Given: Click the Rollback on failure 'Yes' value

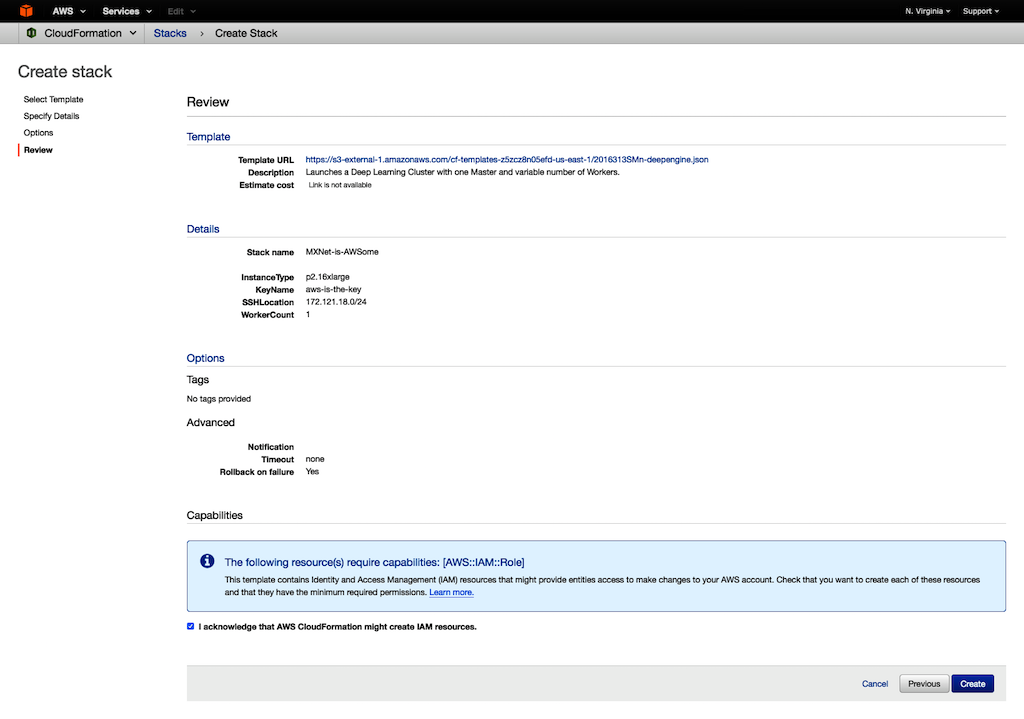Looking at the screenshot, I should tap(312, 471).
